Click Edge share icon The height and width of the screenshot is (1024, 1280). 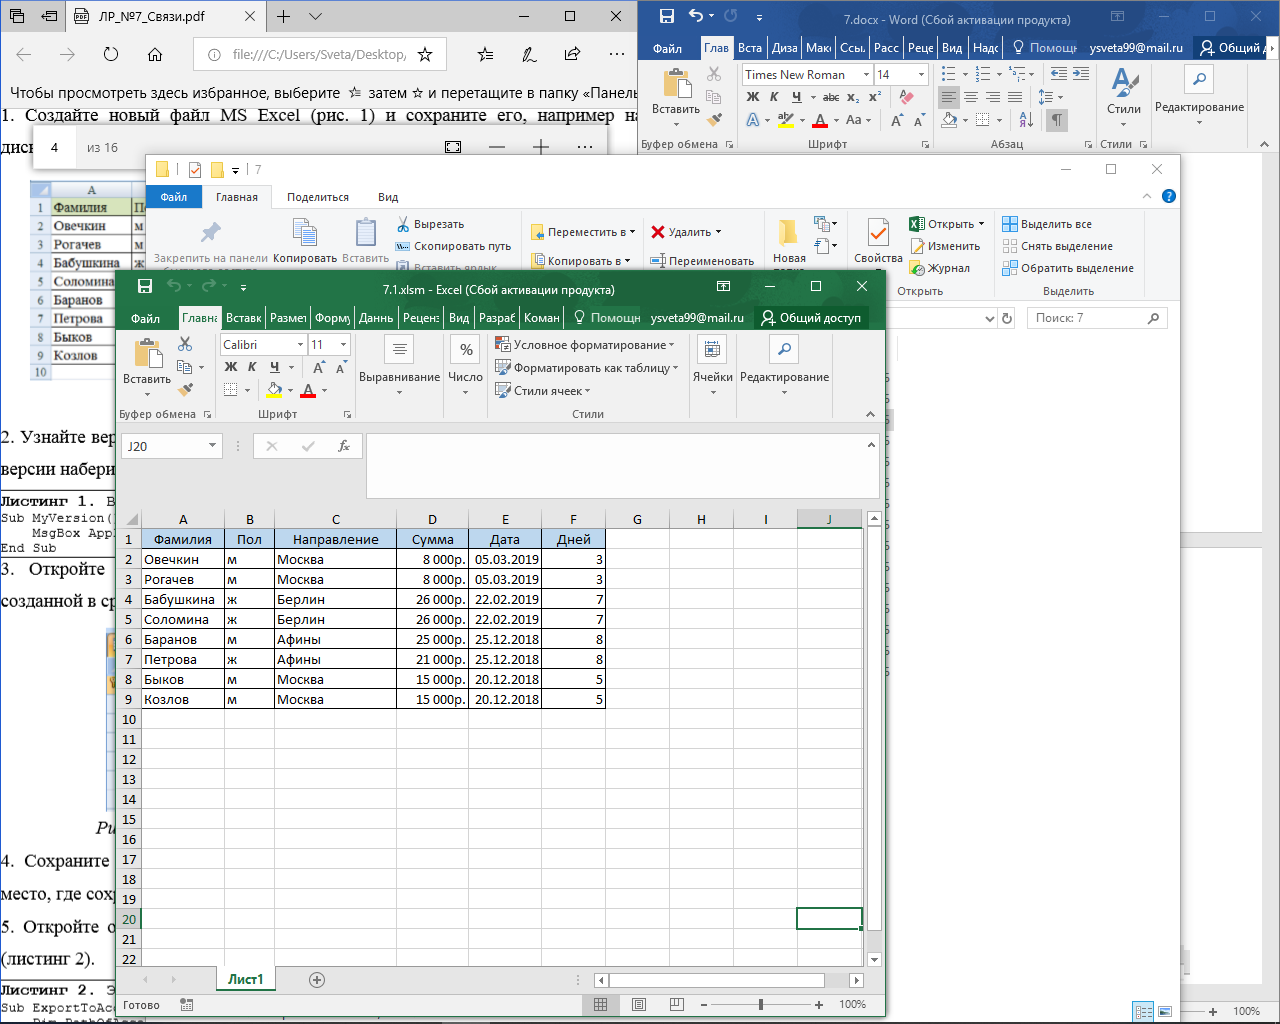[x=572, y=55]
